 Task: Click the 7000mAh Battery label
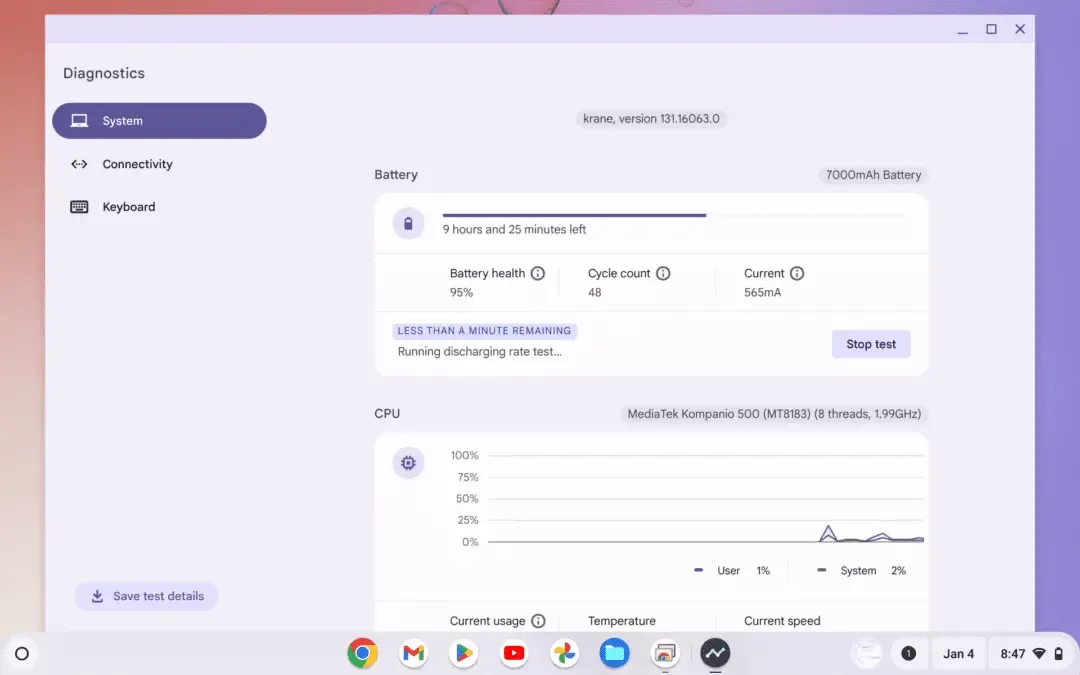[873, 175]
